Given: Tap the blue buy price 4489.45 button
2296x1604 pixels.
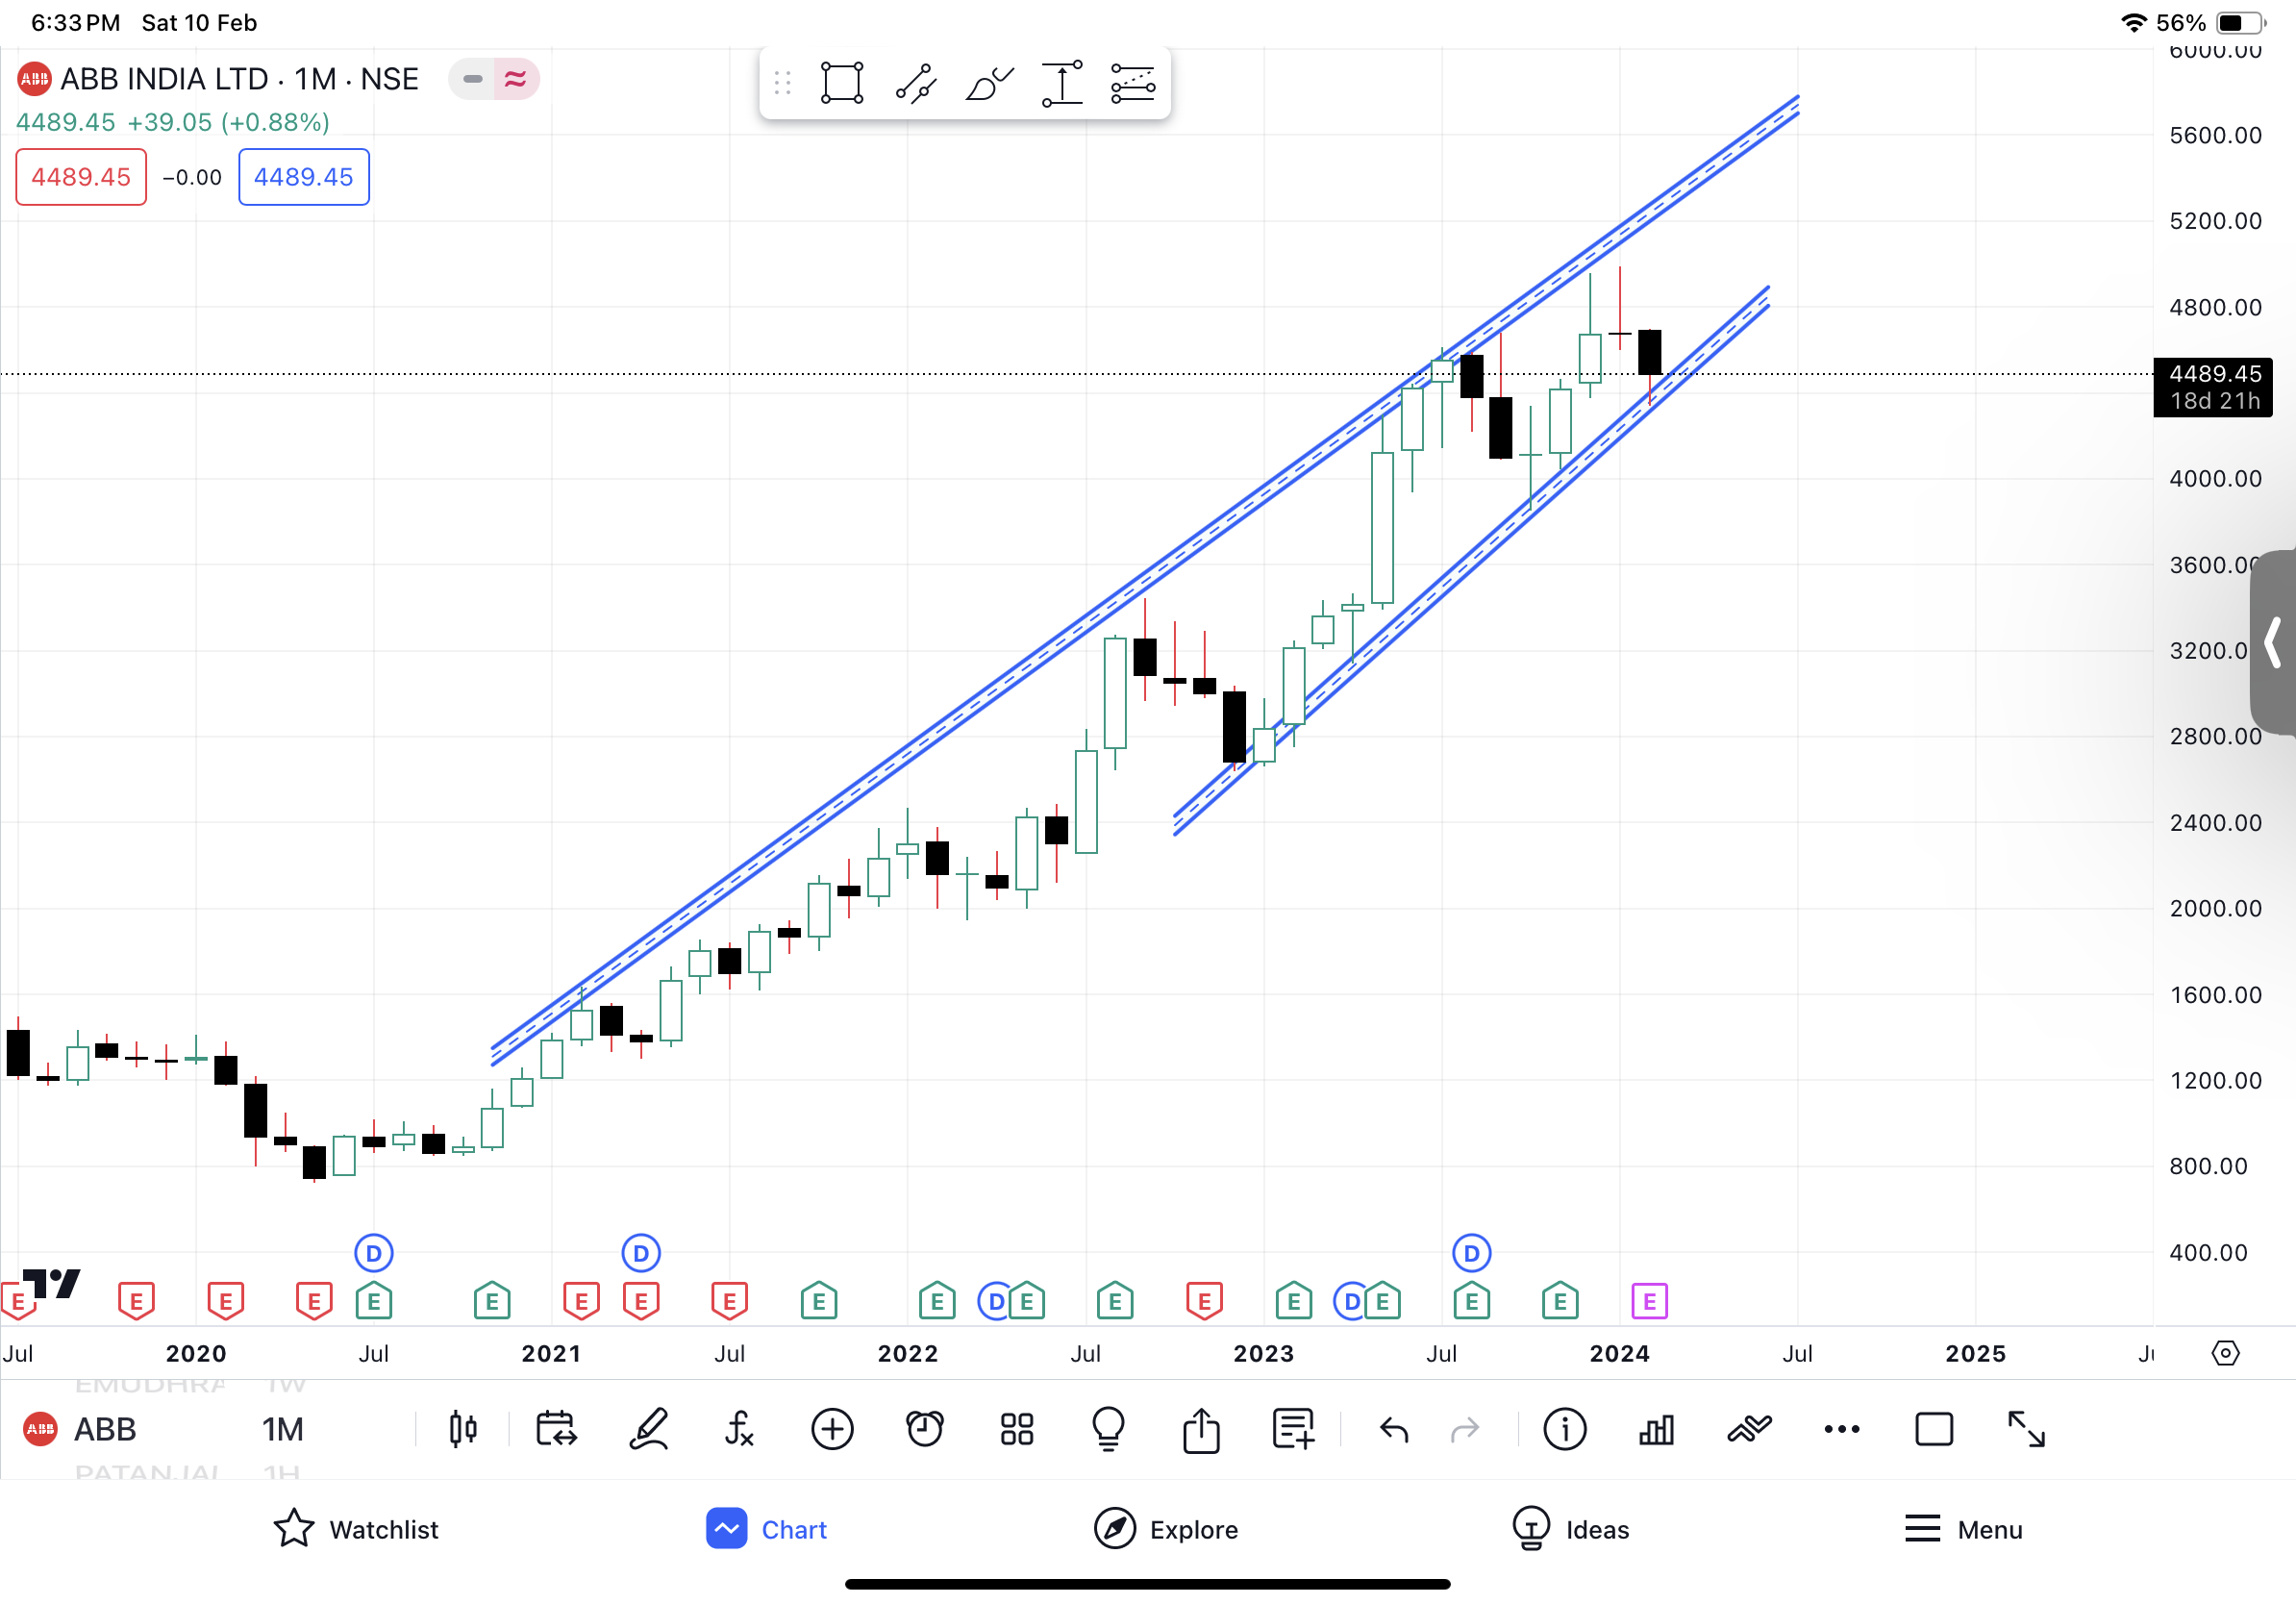Looking at the screenshot, I should [304, 177].
